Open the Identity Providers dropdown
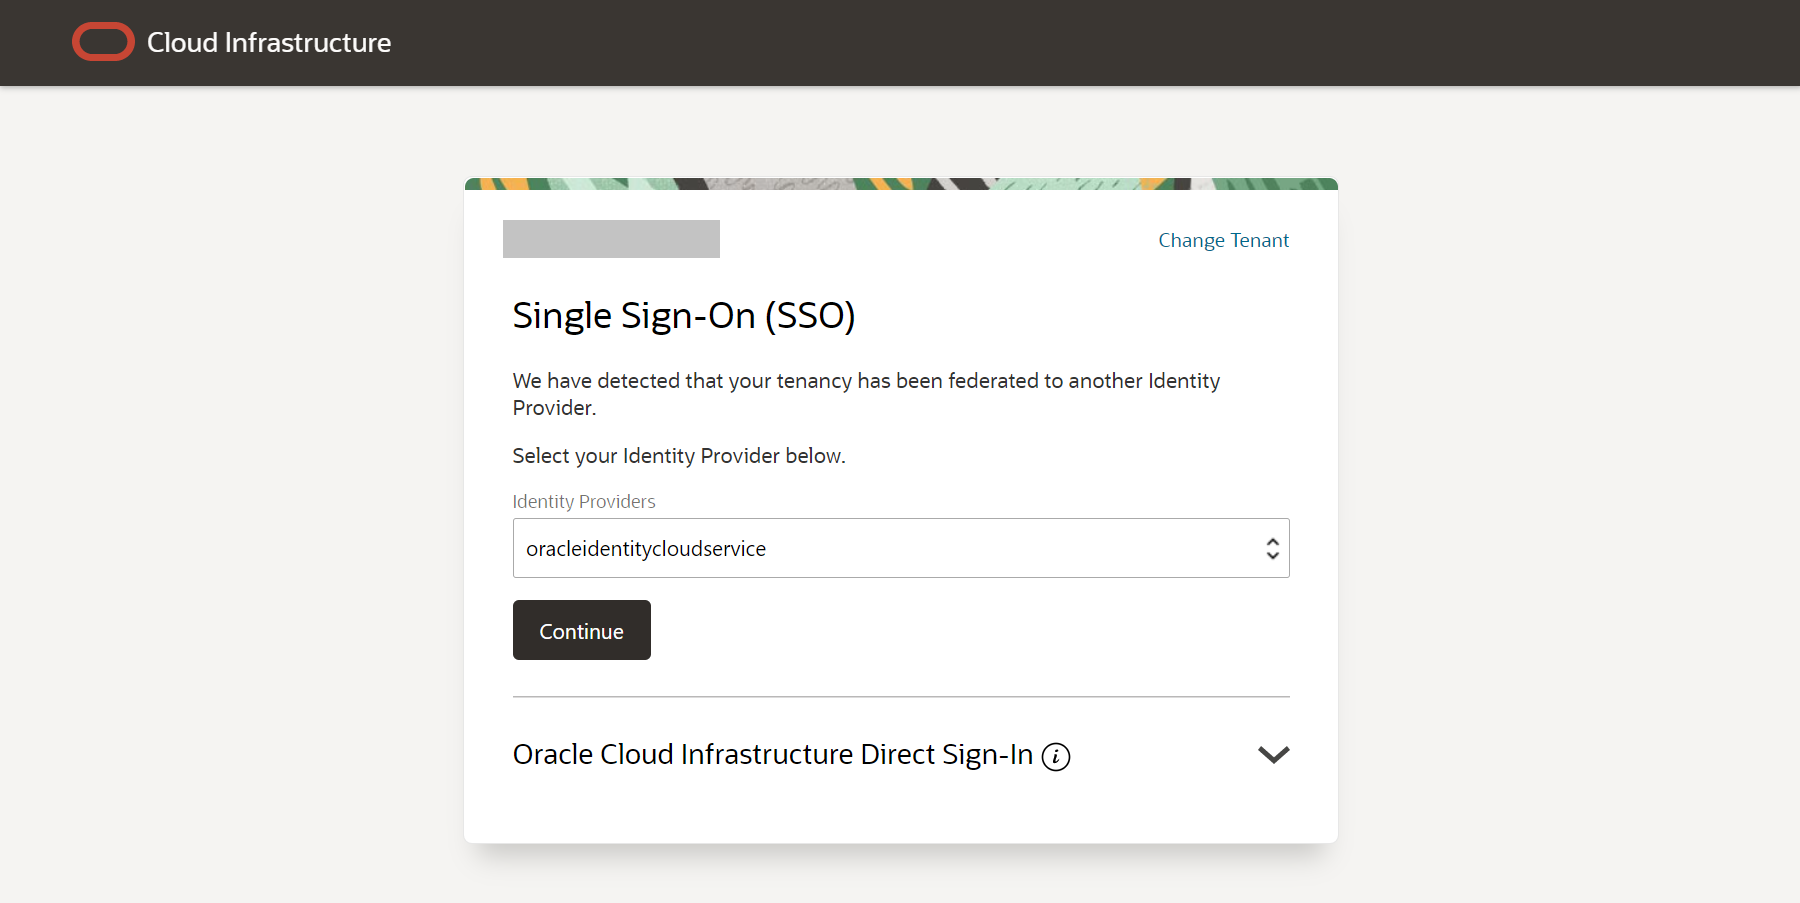Screen dimensions: 1800x903 pyautogui.click(x=900, y=548)
